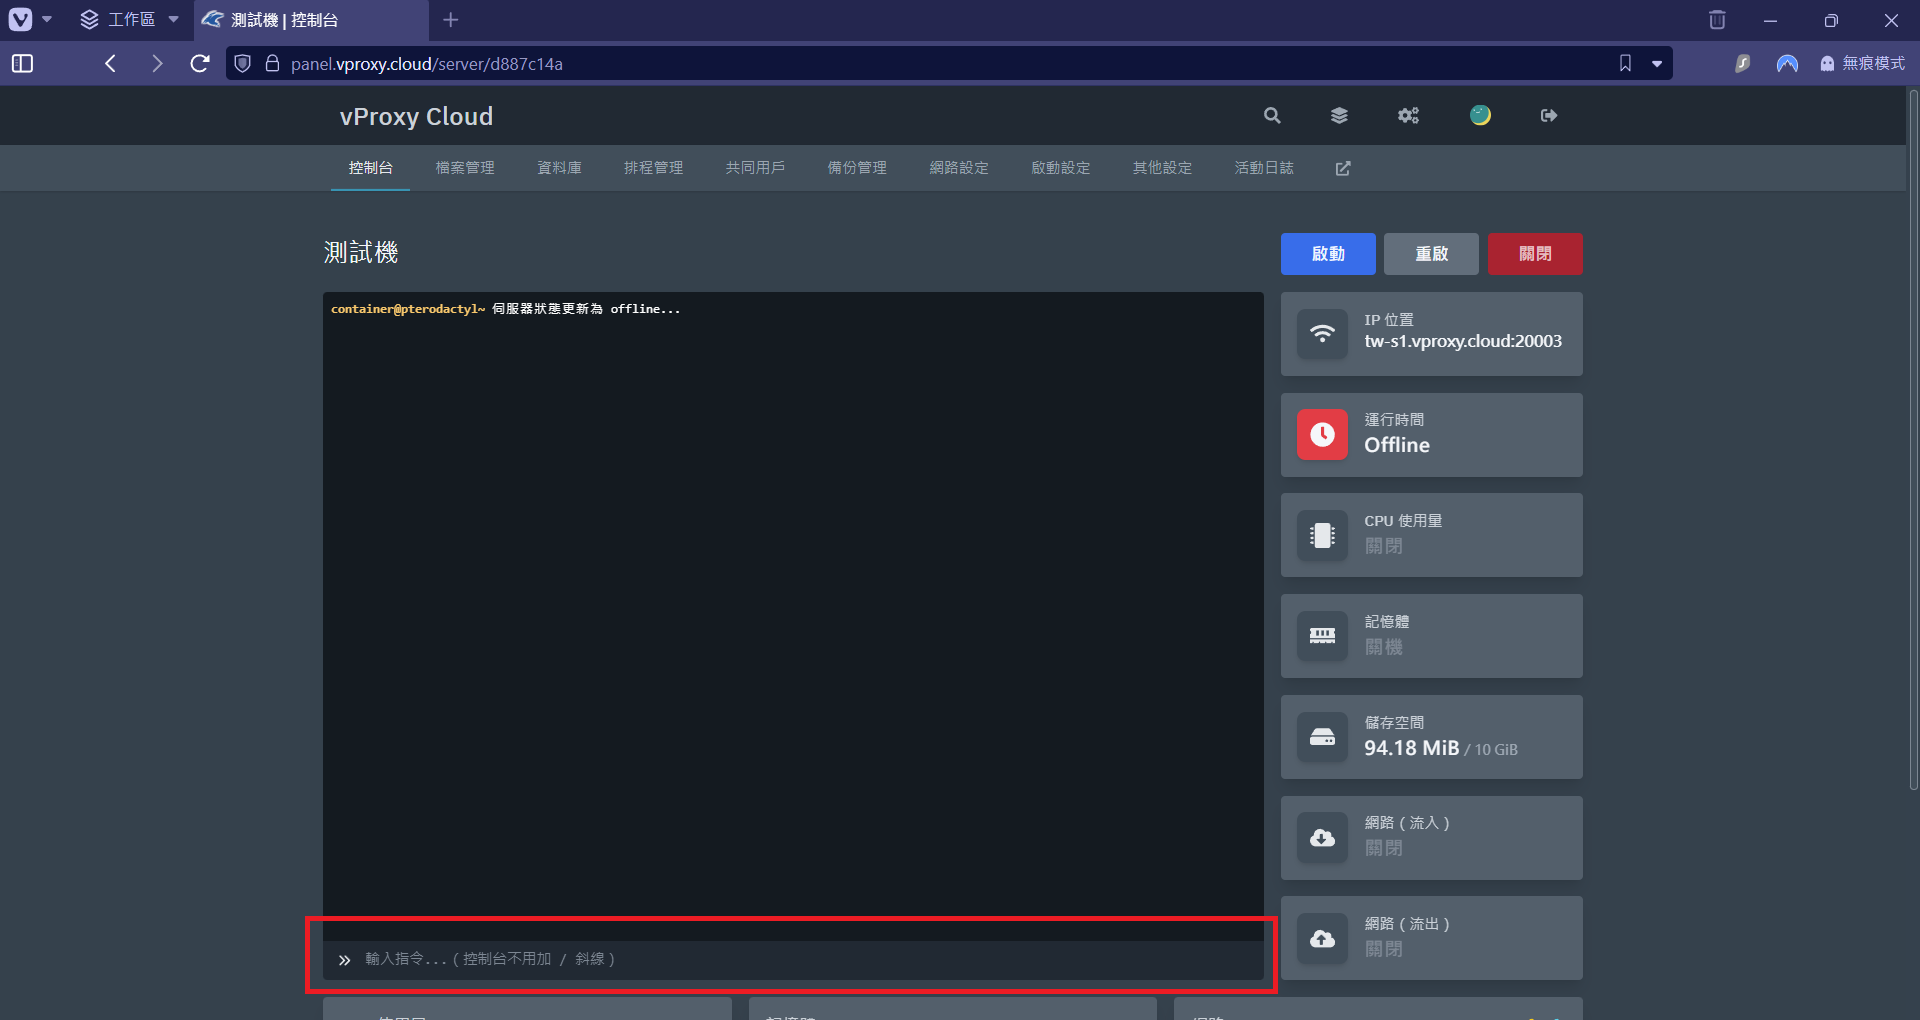The height and width of the screenshot is (1020, 1920).
Task: Toggle the browser side panel
Action: coord(22,64)
